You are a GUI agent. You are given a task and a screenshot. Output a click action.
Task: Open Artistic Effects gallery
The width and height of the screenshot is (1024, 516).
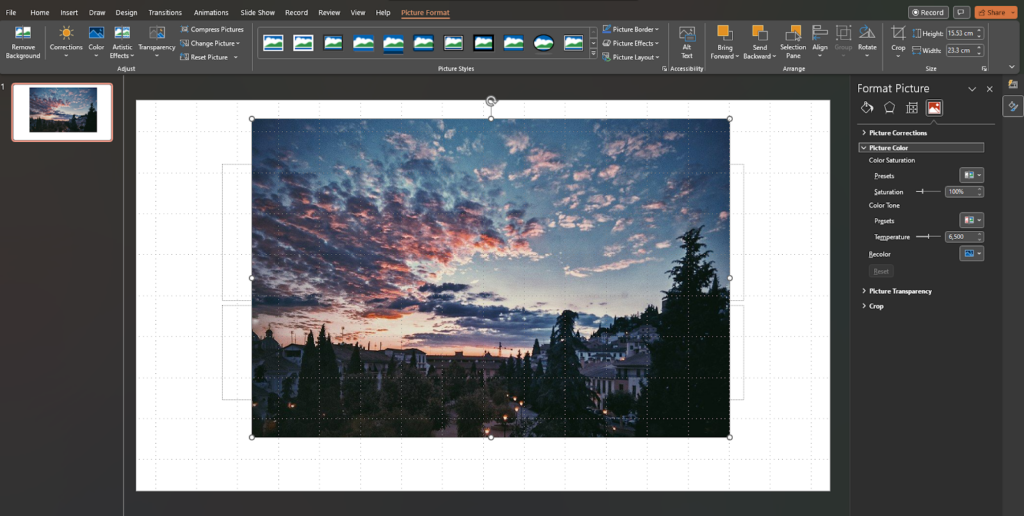click(122, 42)
